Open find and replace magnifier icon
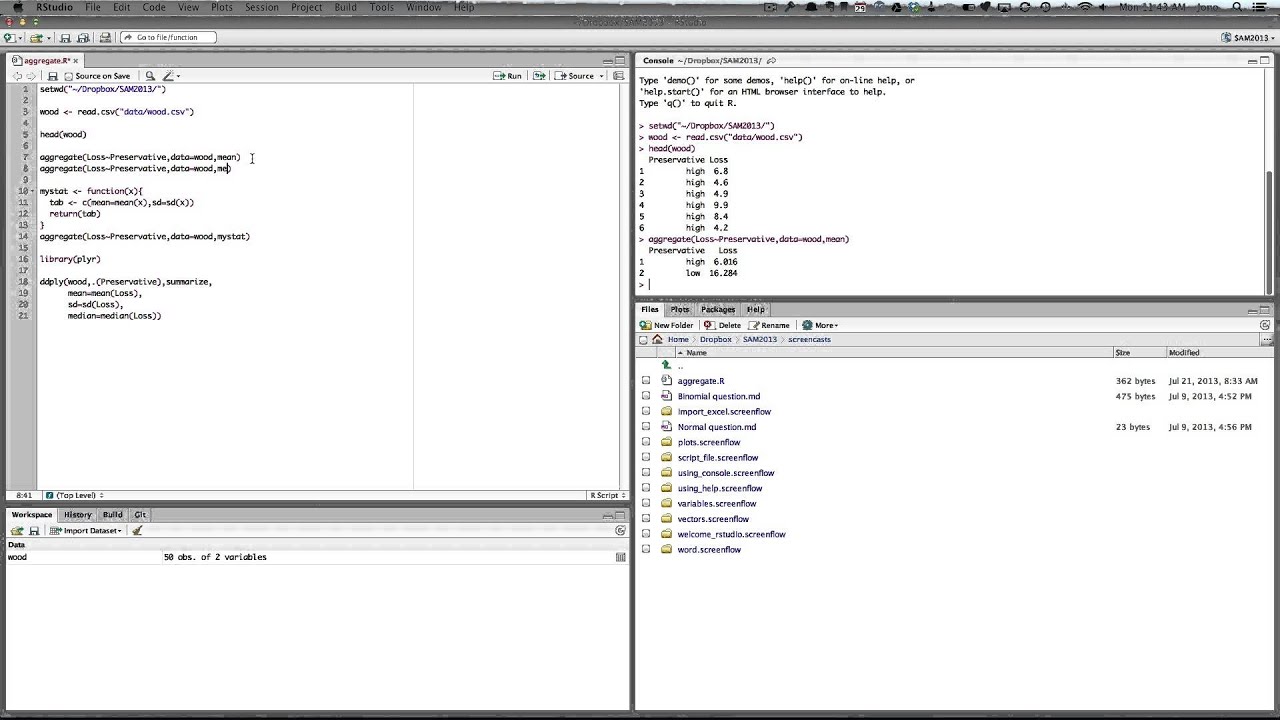The width and height of the screenshot is (1280, 720). (x=150, y=76)
